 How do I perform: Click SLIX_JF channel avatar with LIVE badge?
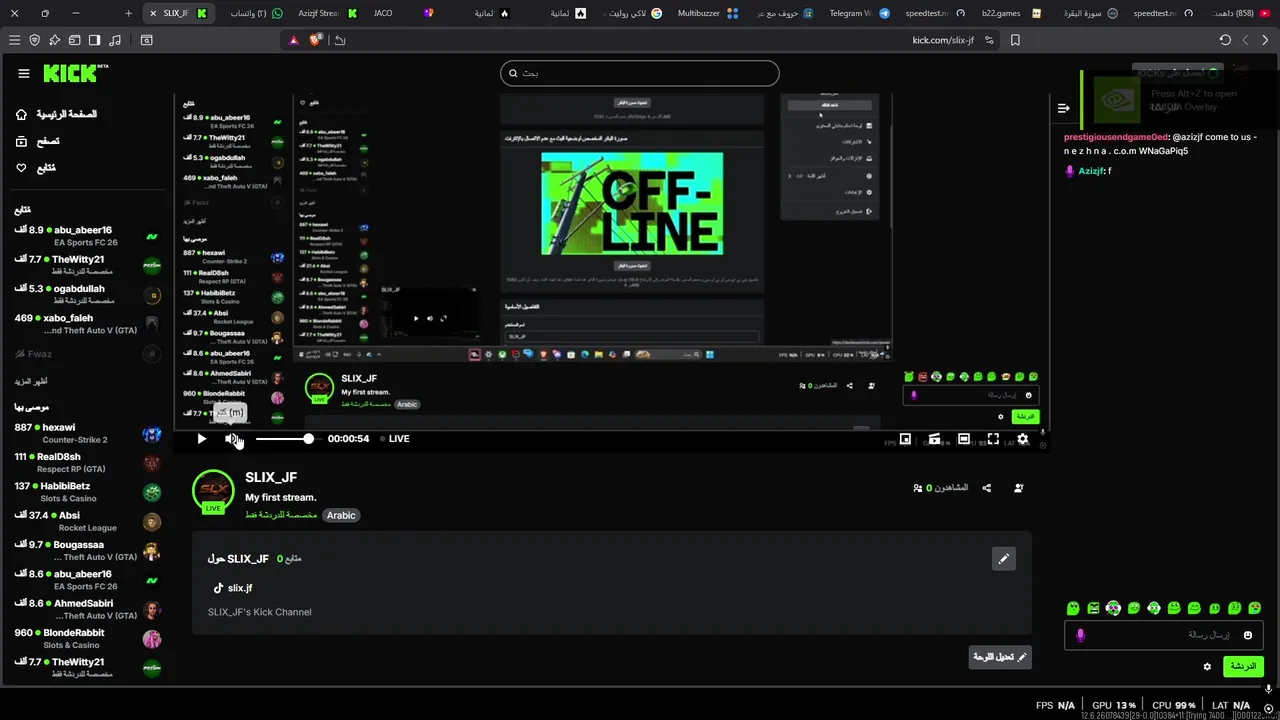[213, 491]
